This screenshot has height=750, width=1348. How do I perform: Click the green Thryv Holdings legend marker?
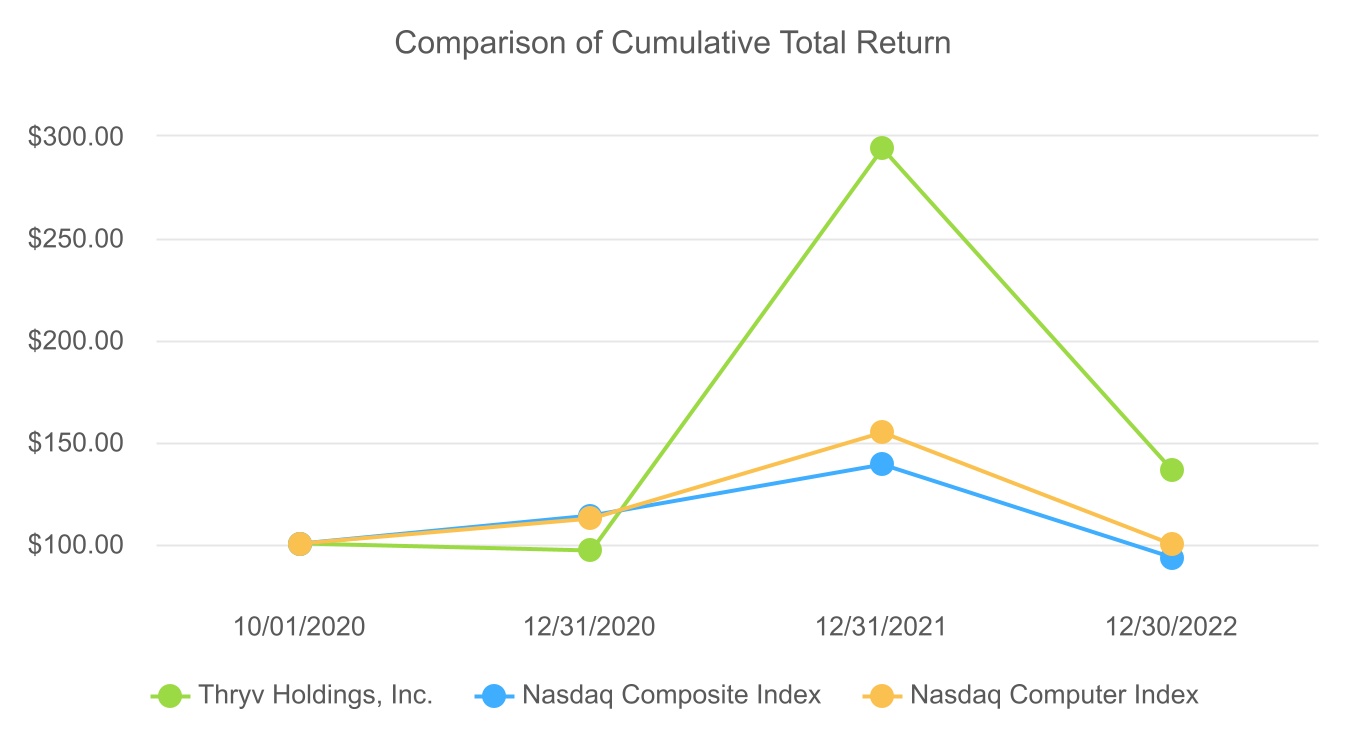click(171, 695)
